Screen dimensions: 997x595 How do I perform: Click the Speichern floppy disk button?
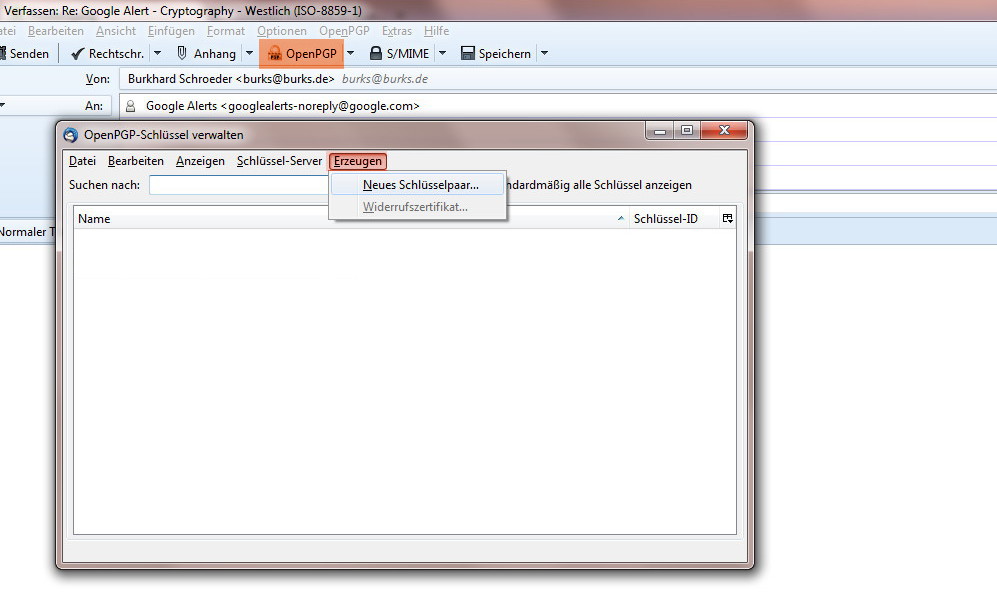point(496,54)
